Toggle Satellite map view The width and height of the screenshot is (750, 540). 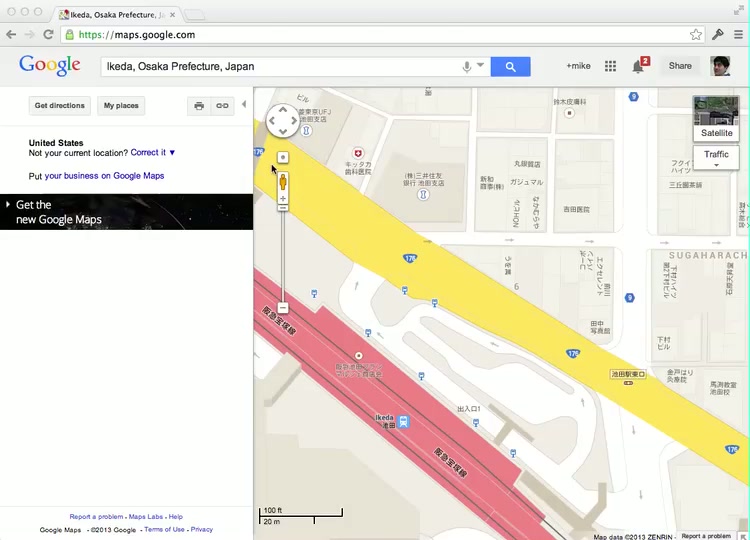point(716,133)
